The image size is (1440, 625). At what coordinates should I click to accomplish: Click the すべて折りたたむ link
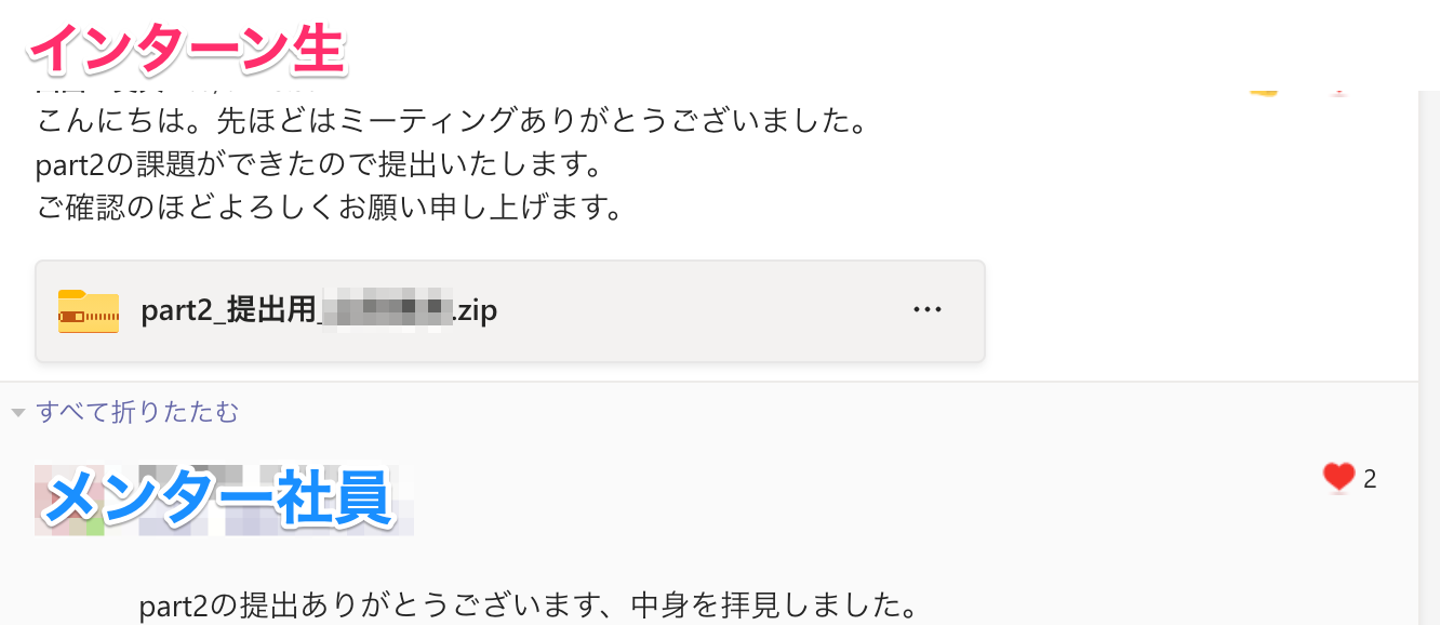click(x=137, y=411)
